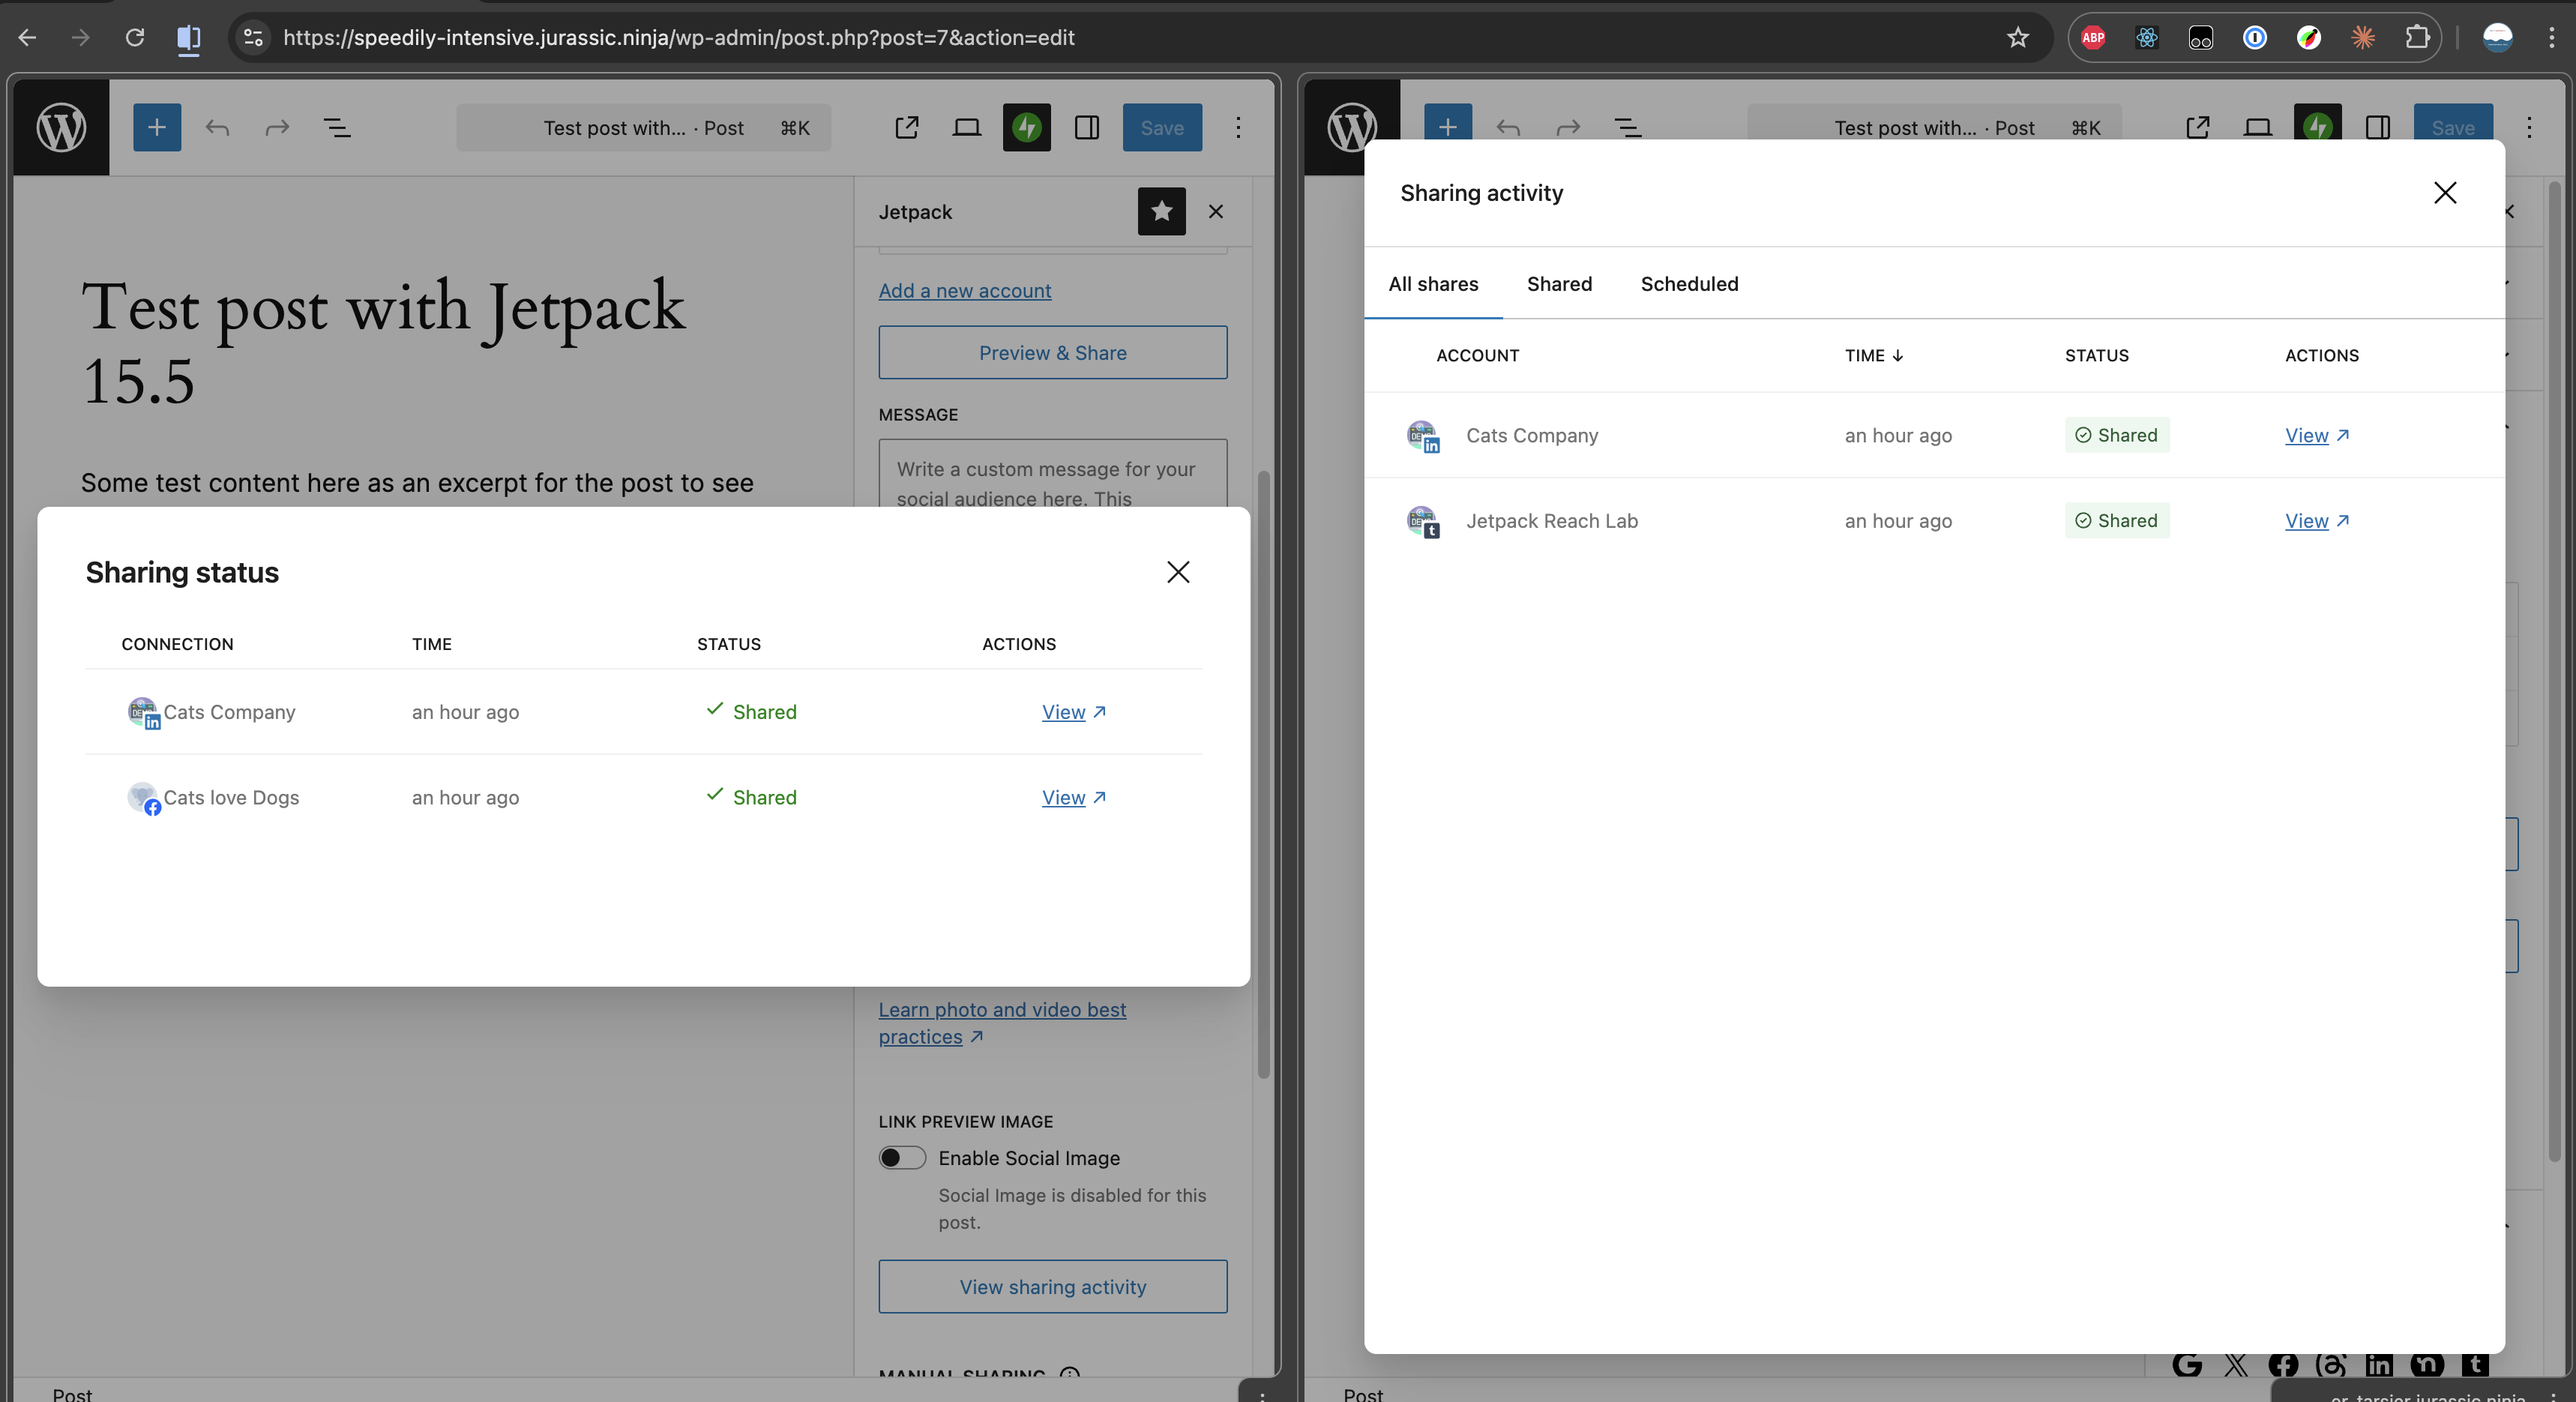This screenshot has width=2576, height=1402.
Task: Click AdBlock Plus extension icon
Action: click(2093, 38)
